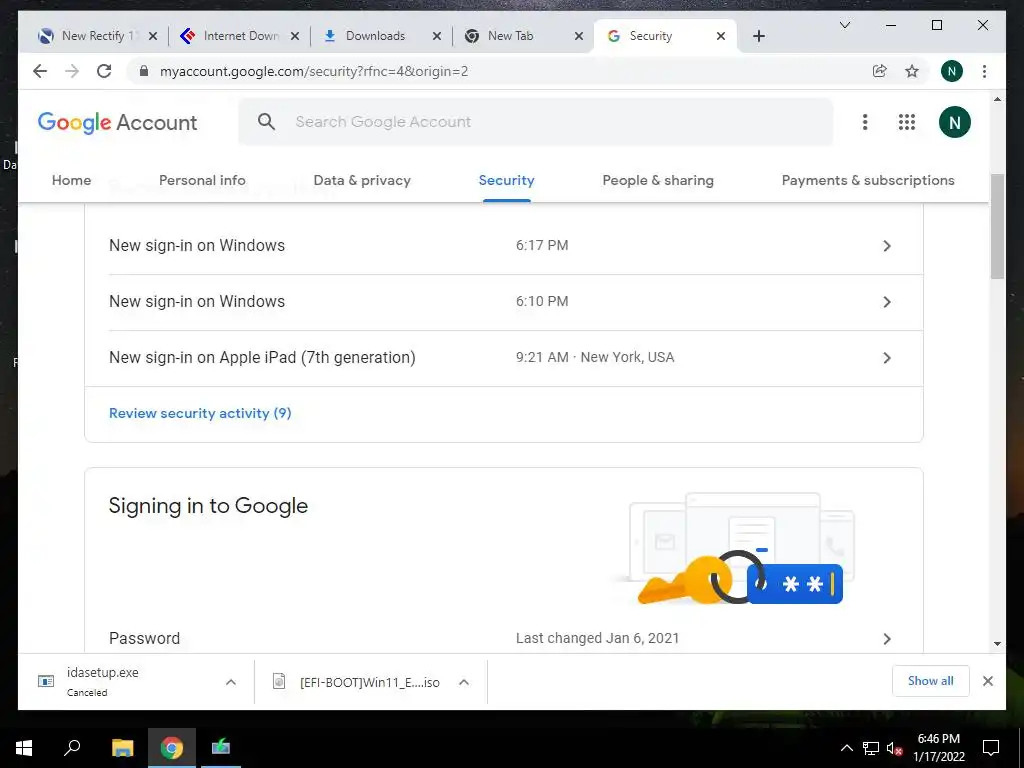Viewport: 1024px width, 768px height.
Task: Open the 6:10 PM Windows sign-in entry
Action: click(504, 302)
